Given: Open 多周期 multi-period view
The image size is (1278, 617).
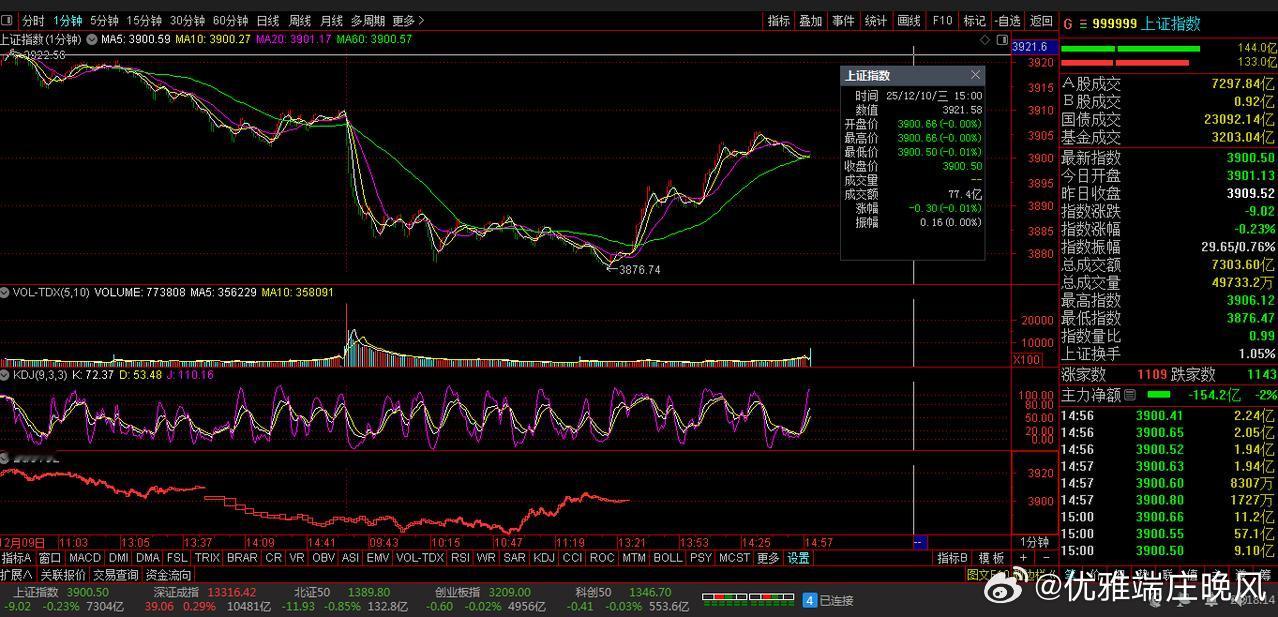Looking at the screenshot, I should (368, 20).
